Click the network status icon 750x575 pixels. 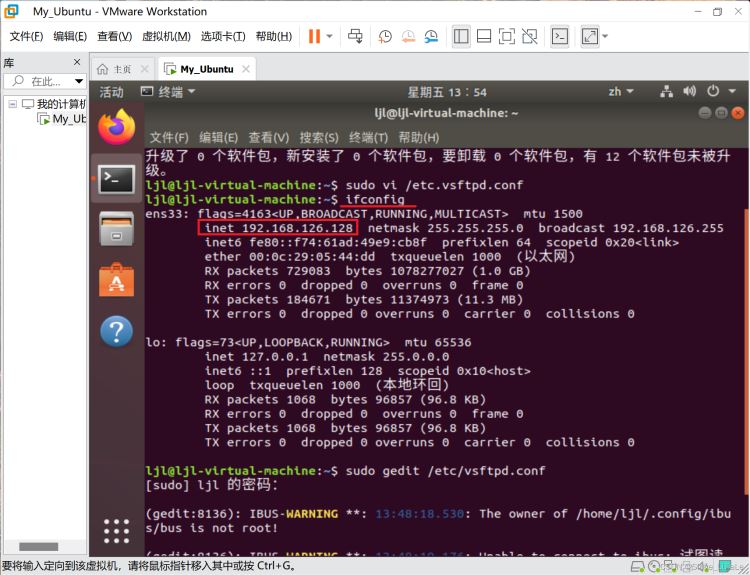666,91
